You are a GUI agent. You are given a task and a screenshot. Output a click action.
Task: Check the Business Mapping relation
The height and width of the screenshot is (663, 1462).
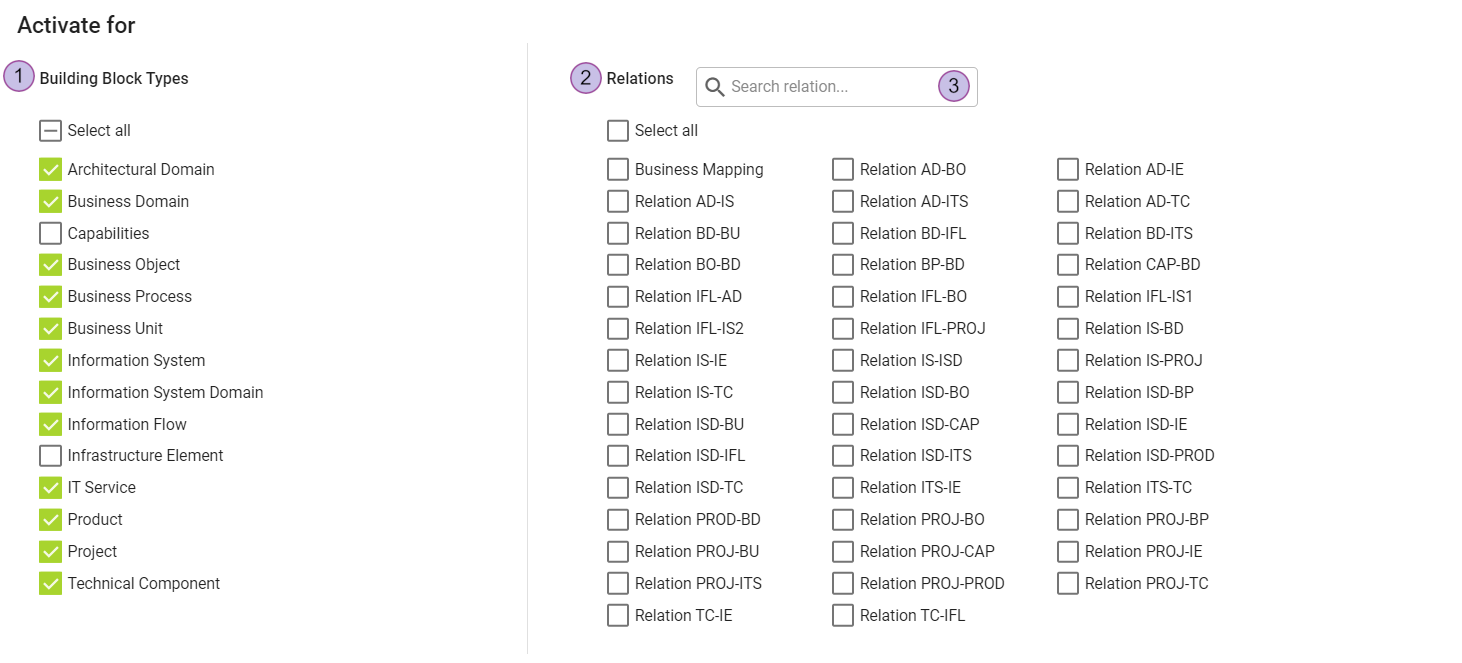[618, 170]
